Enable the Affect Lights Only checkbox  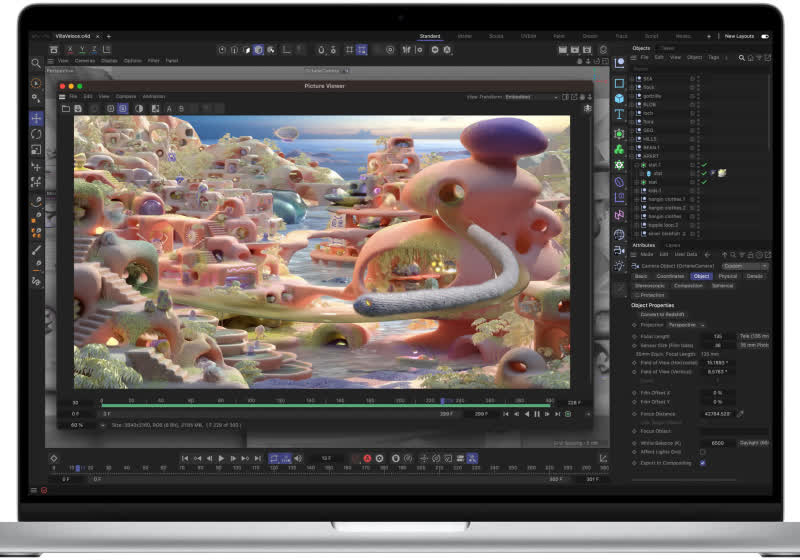(703, 452)
